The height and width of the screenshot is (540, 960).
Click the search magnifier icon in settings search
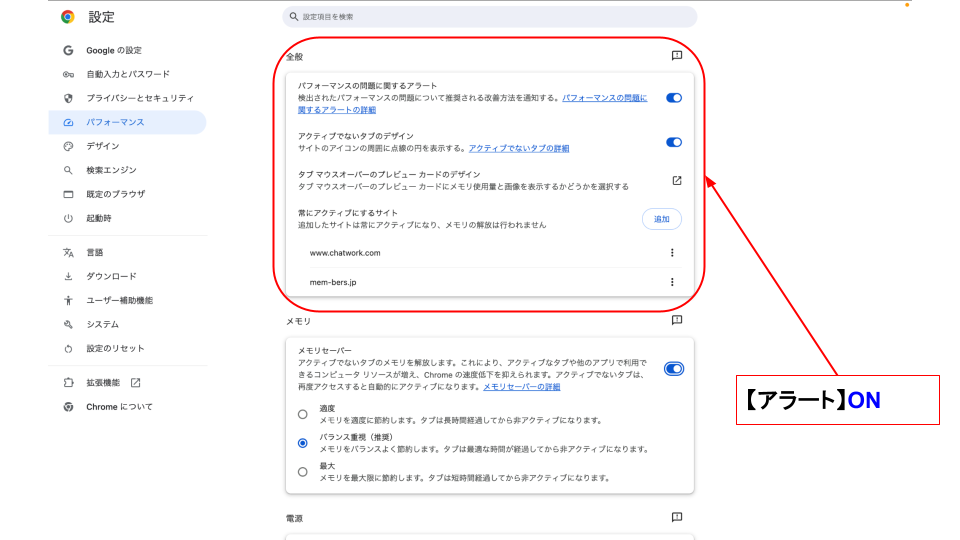(294, 17)
